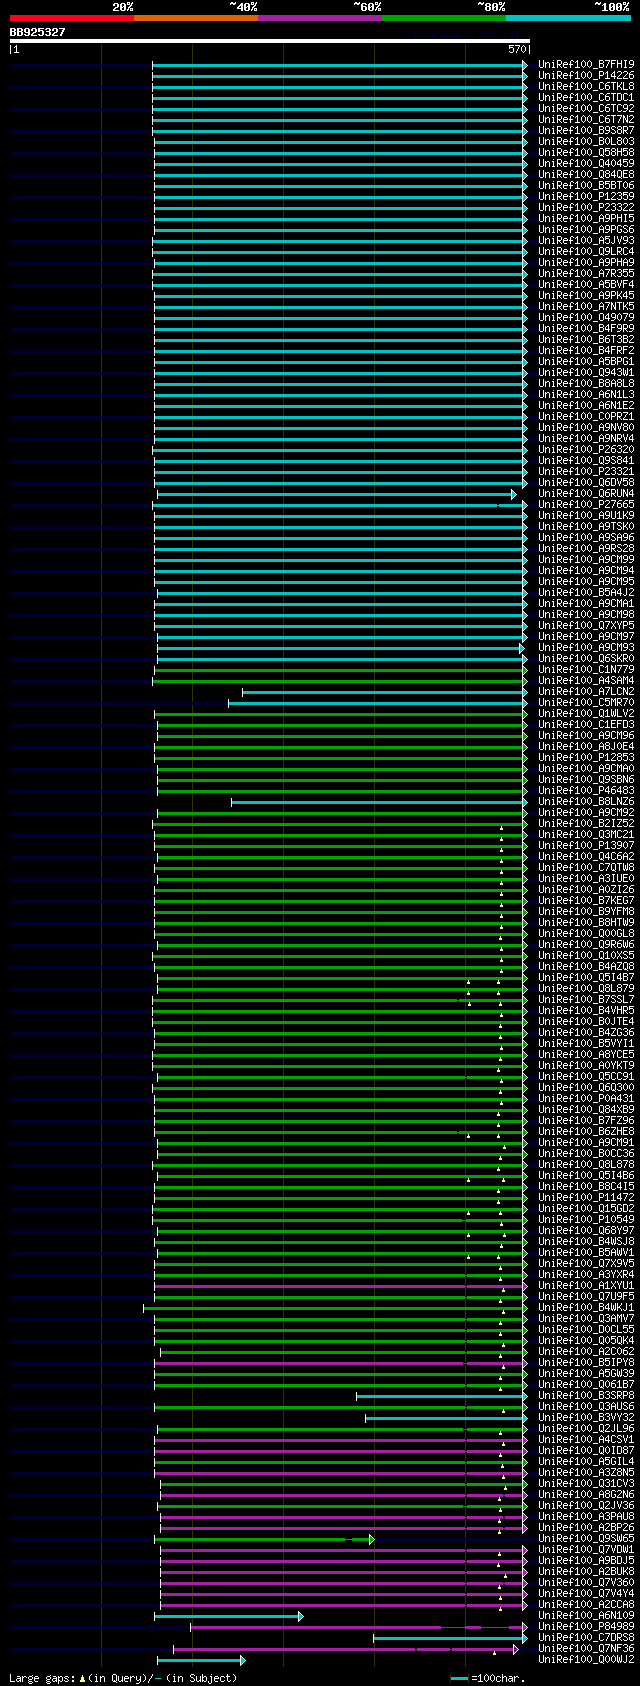Select hit label UniRef100_Q58H58
The height and width of the screenshot is (1686, 640).
tap(586, 152)
